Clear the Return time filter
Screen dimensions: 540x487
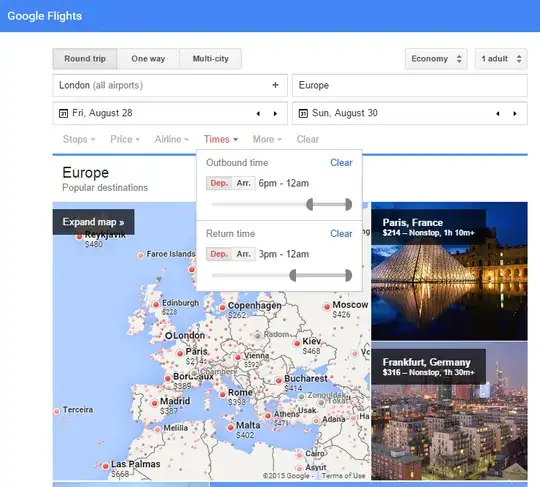[341, 234]
